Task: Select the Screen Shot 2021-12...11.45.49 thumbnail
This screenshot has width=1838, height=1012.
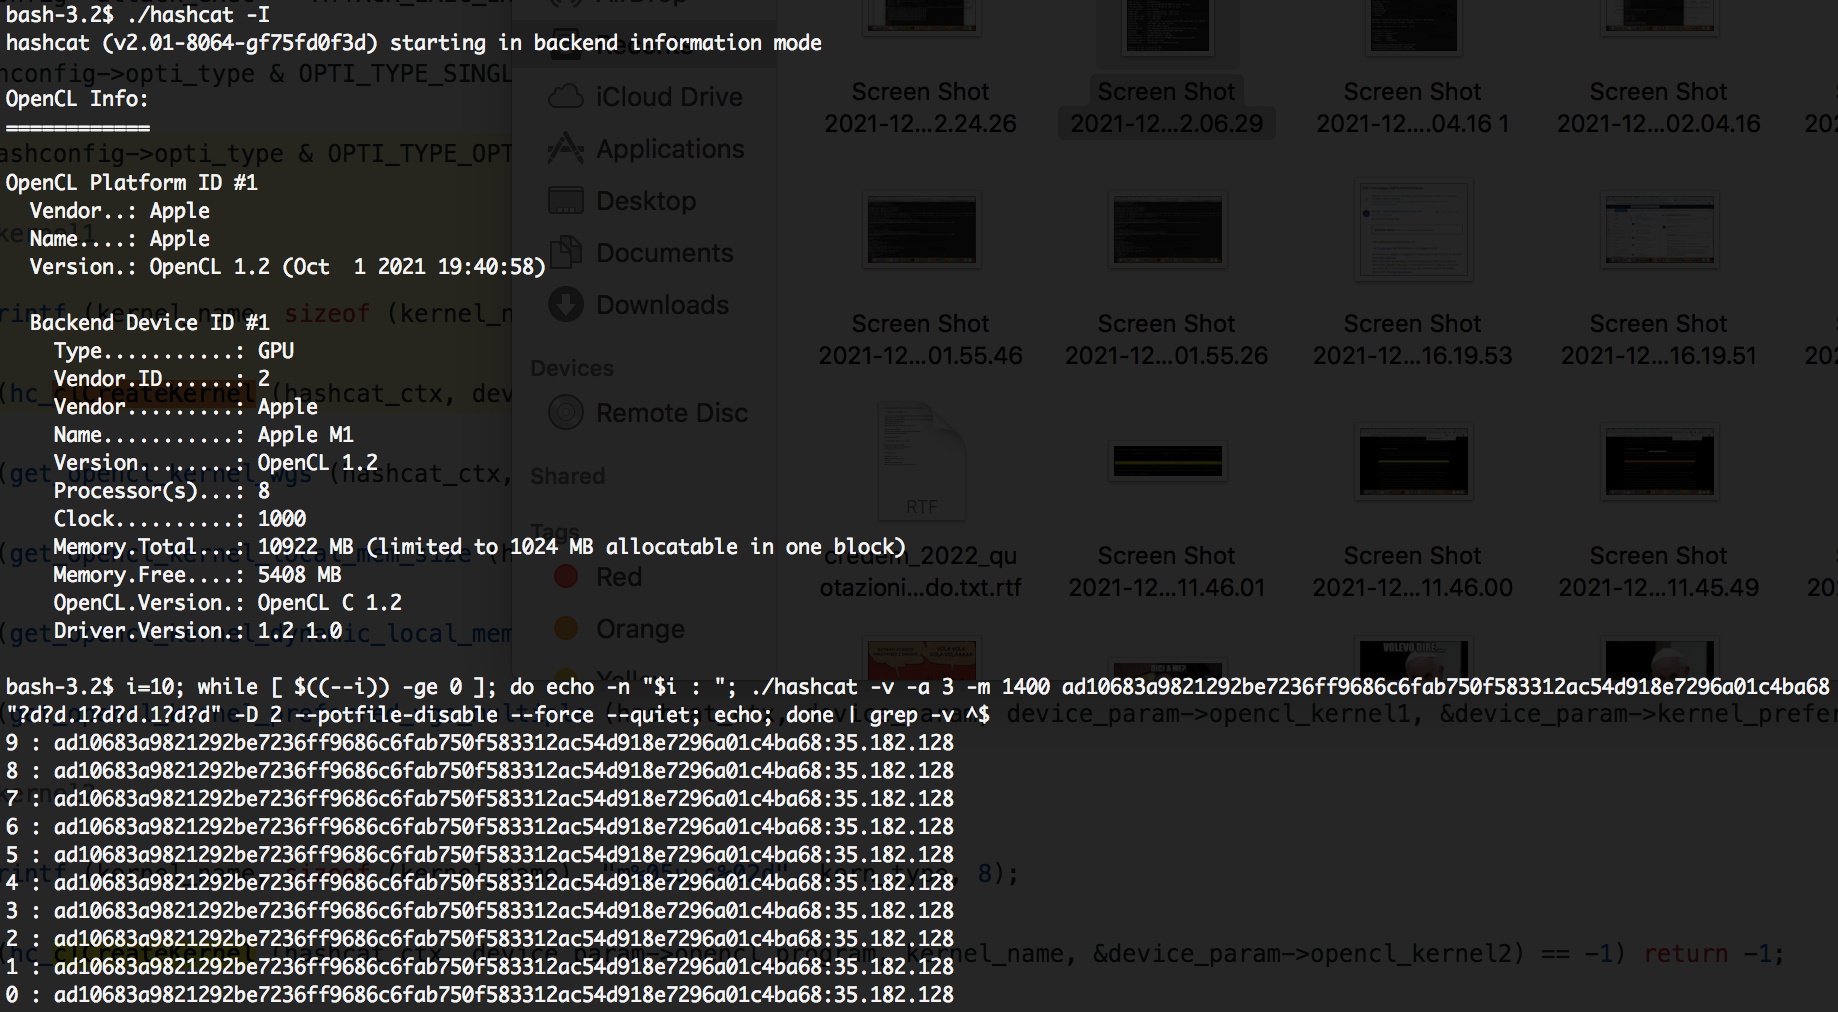Action: tap(1659, 462)
